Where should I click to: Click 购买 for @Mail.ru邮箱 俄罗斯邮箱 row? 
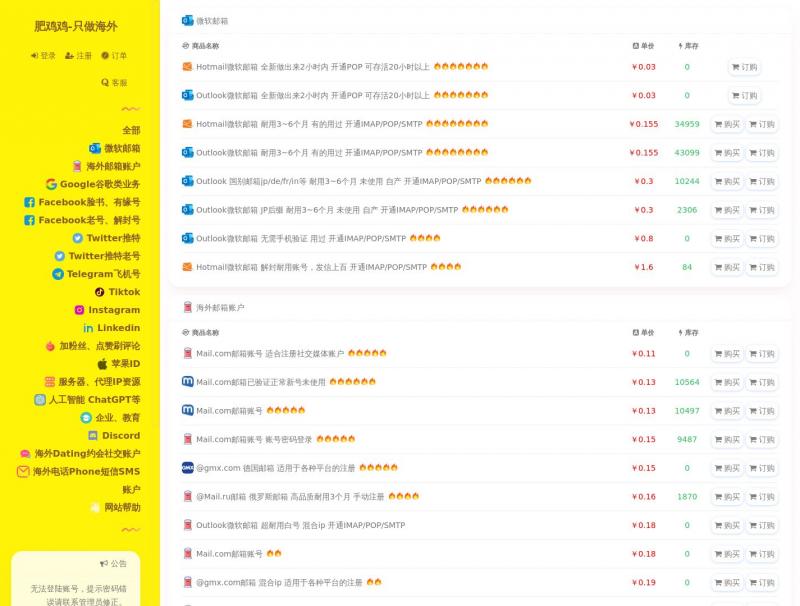point(728,496)
